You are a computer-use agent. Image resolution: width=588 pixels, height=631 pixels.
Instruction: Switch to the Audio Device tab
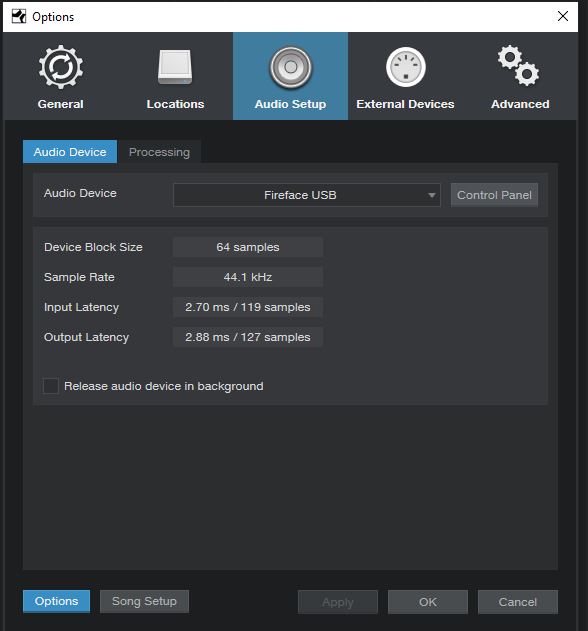[70, 152]
